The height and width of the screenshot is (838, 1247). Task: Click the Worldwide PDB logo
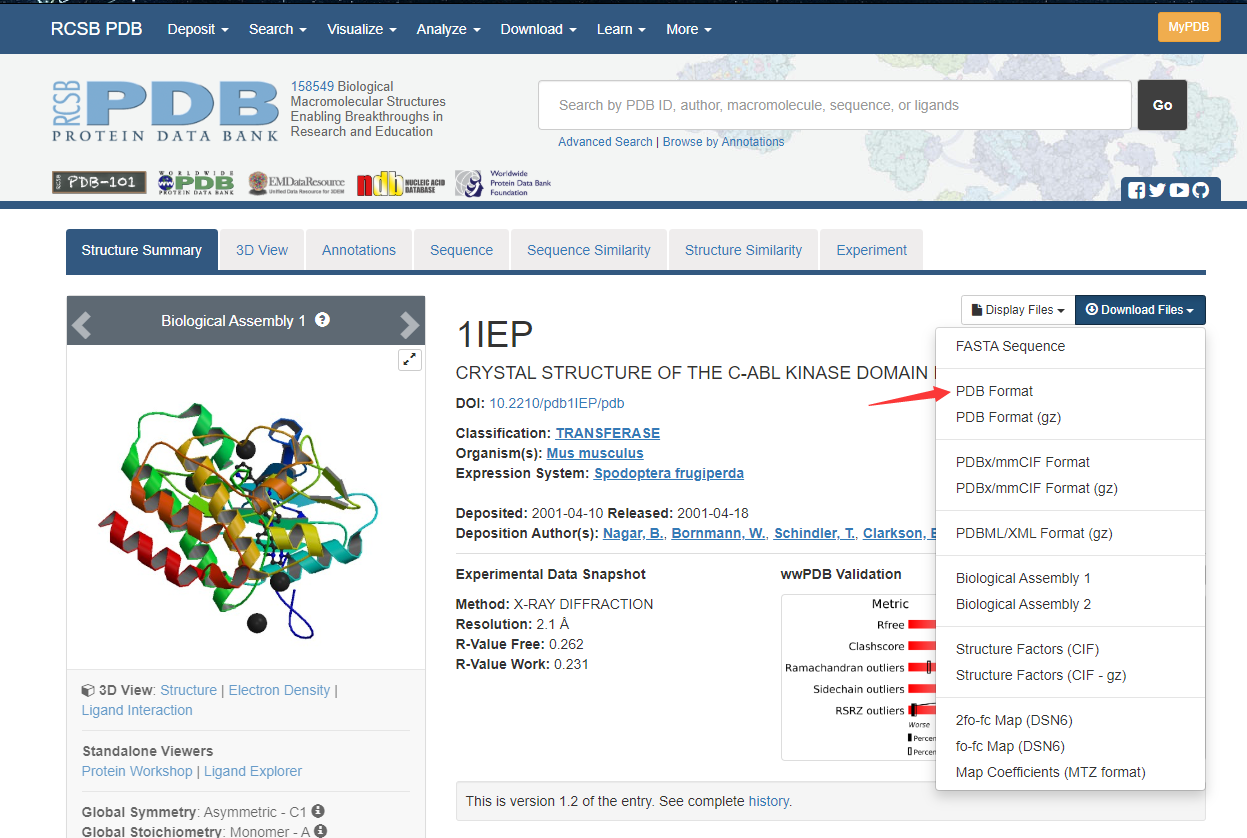click(196, 182)
